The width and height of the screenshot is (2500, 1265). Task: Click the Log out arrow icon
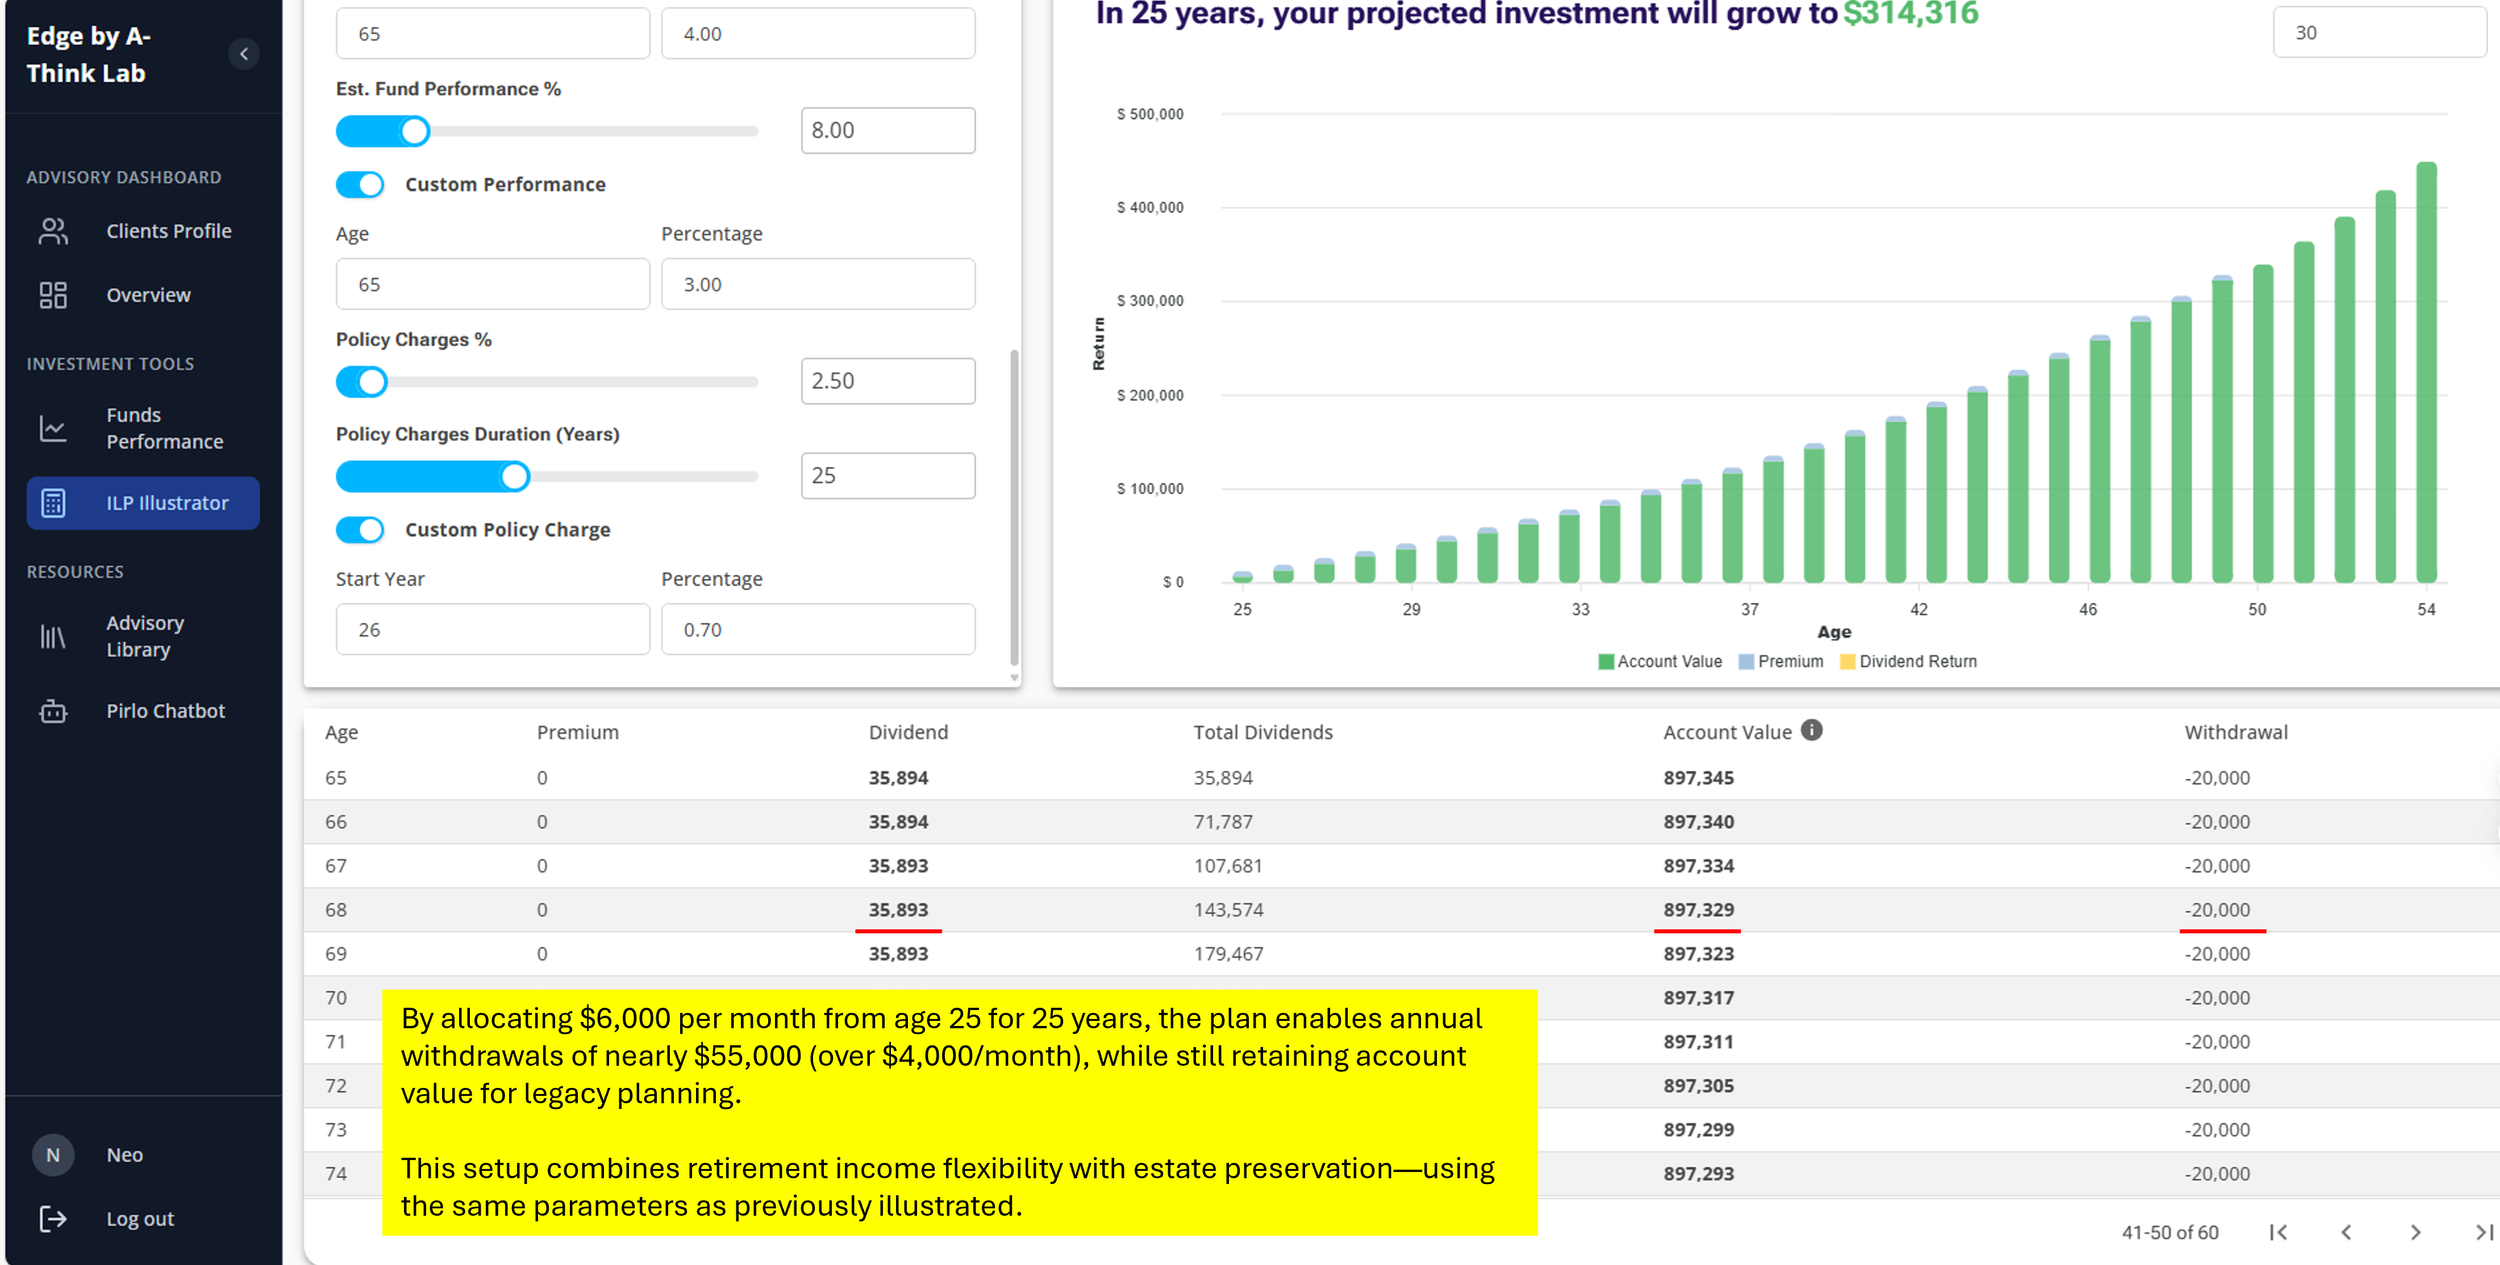(53, 1219)
